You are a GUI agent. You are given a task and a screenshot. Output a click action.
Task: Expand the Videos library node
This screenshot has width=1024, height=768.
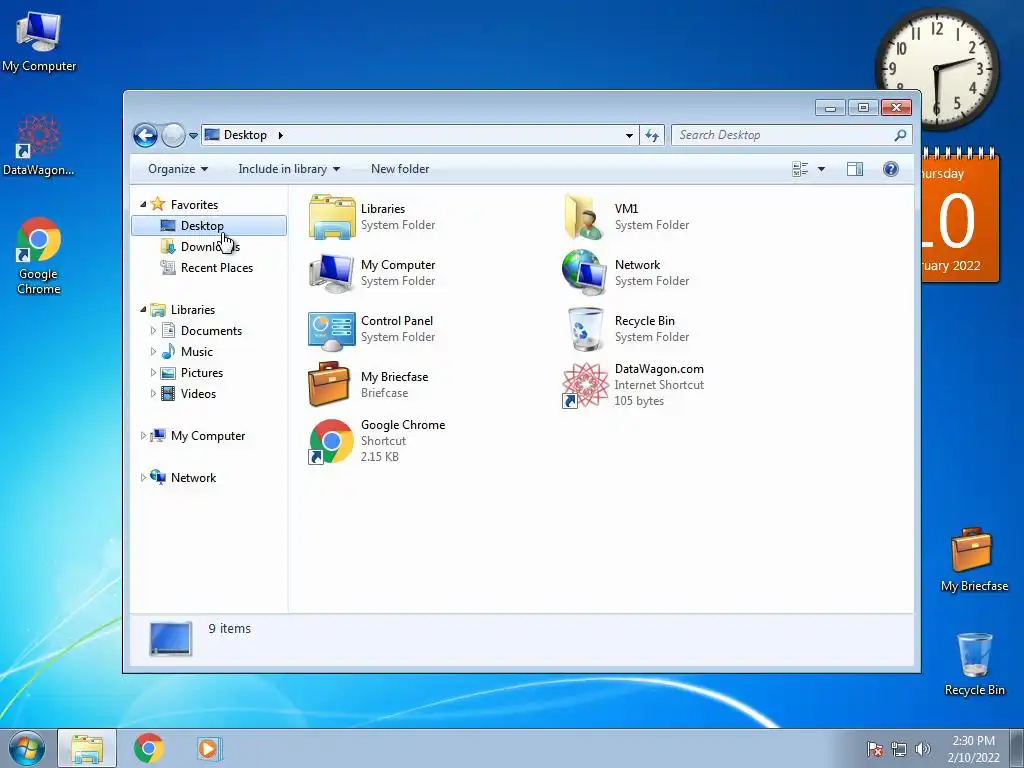pyautogui.click(x=153, y=394)
